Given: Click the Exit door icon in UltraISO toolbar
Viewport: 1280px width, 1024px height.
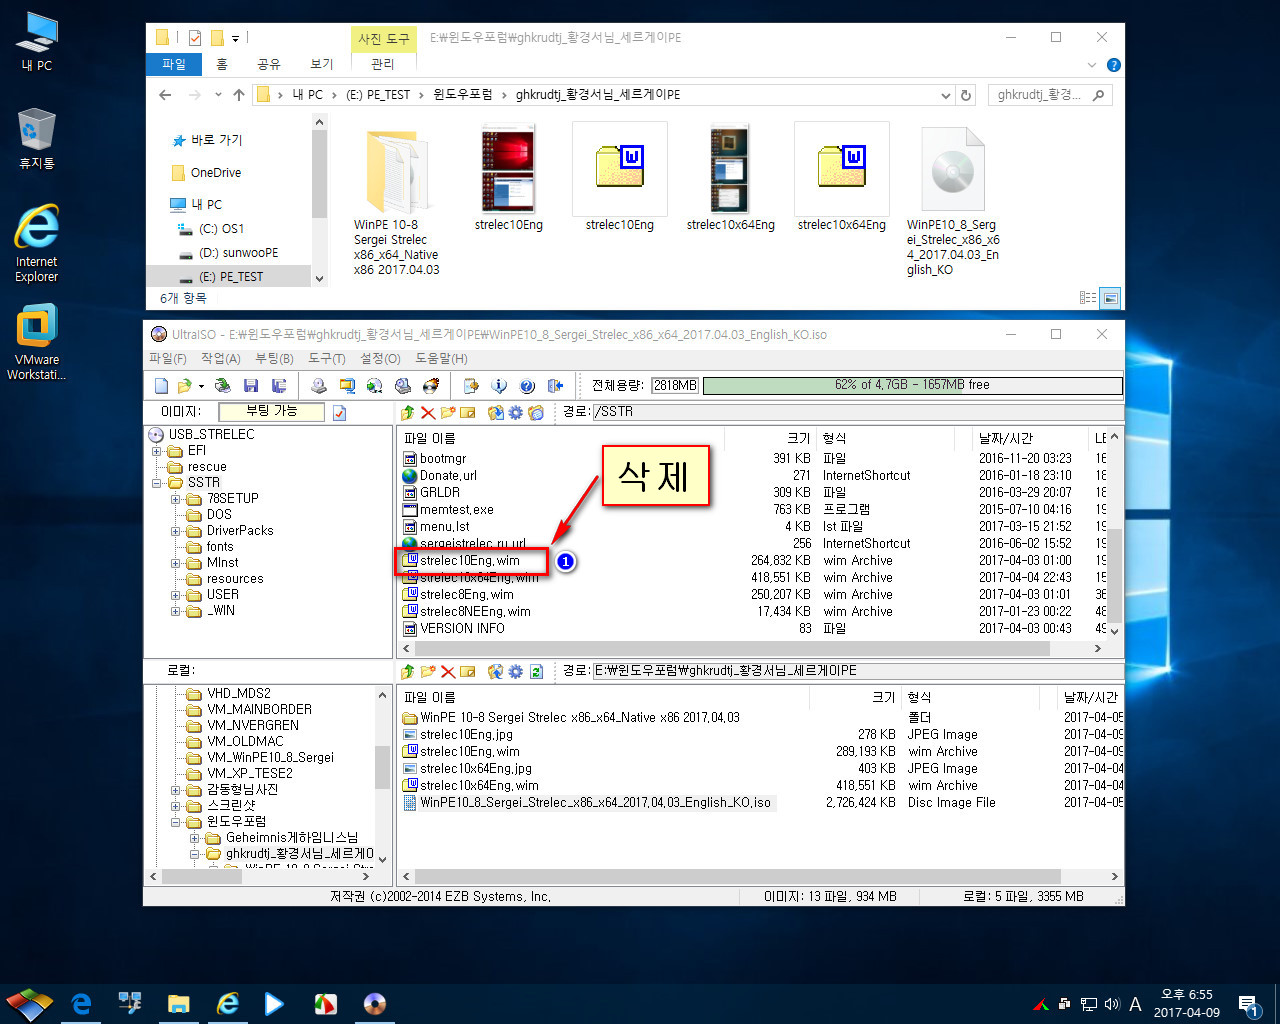Looking at the screenshot, I should pyautogui.click(x=555, y=385).
